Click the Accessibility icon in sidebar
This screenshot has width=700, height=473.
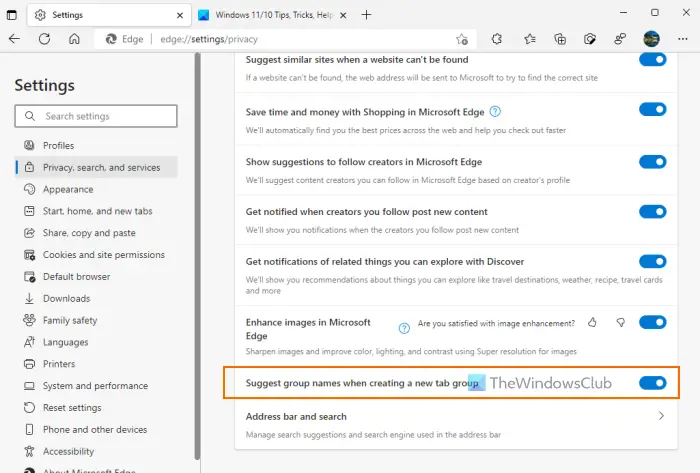[x=29, y=451]
